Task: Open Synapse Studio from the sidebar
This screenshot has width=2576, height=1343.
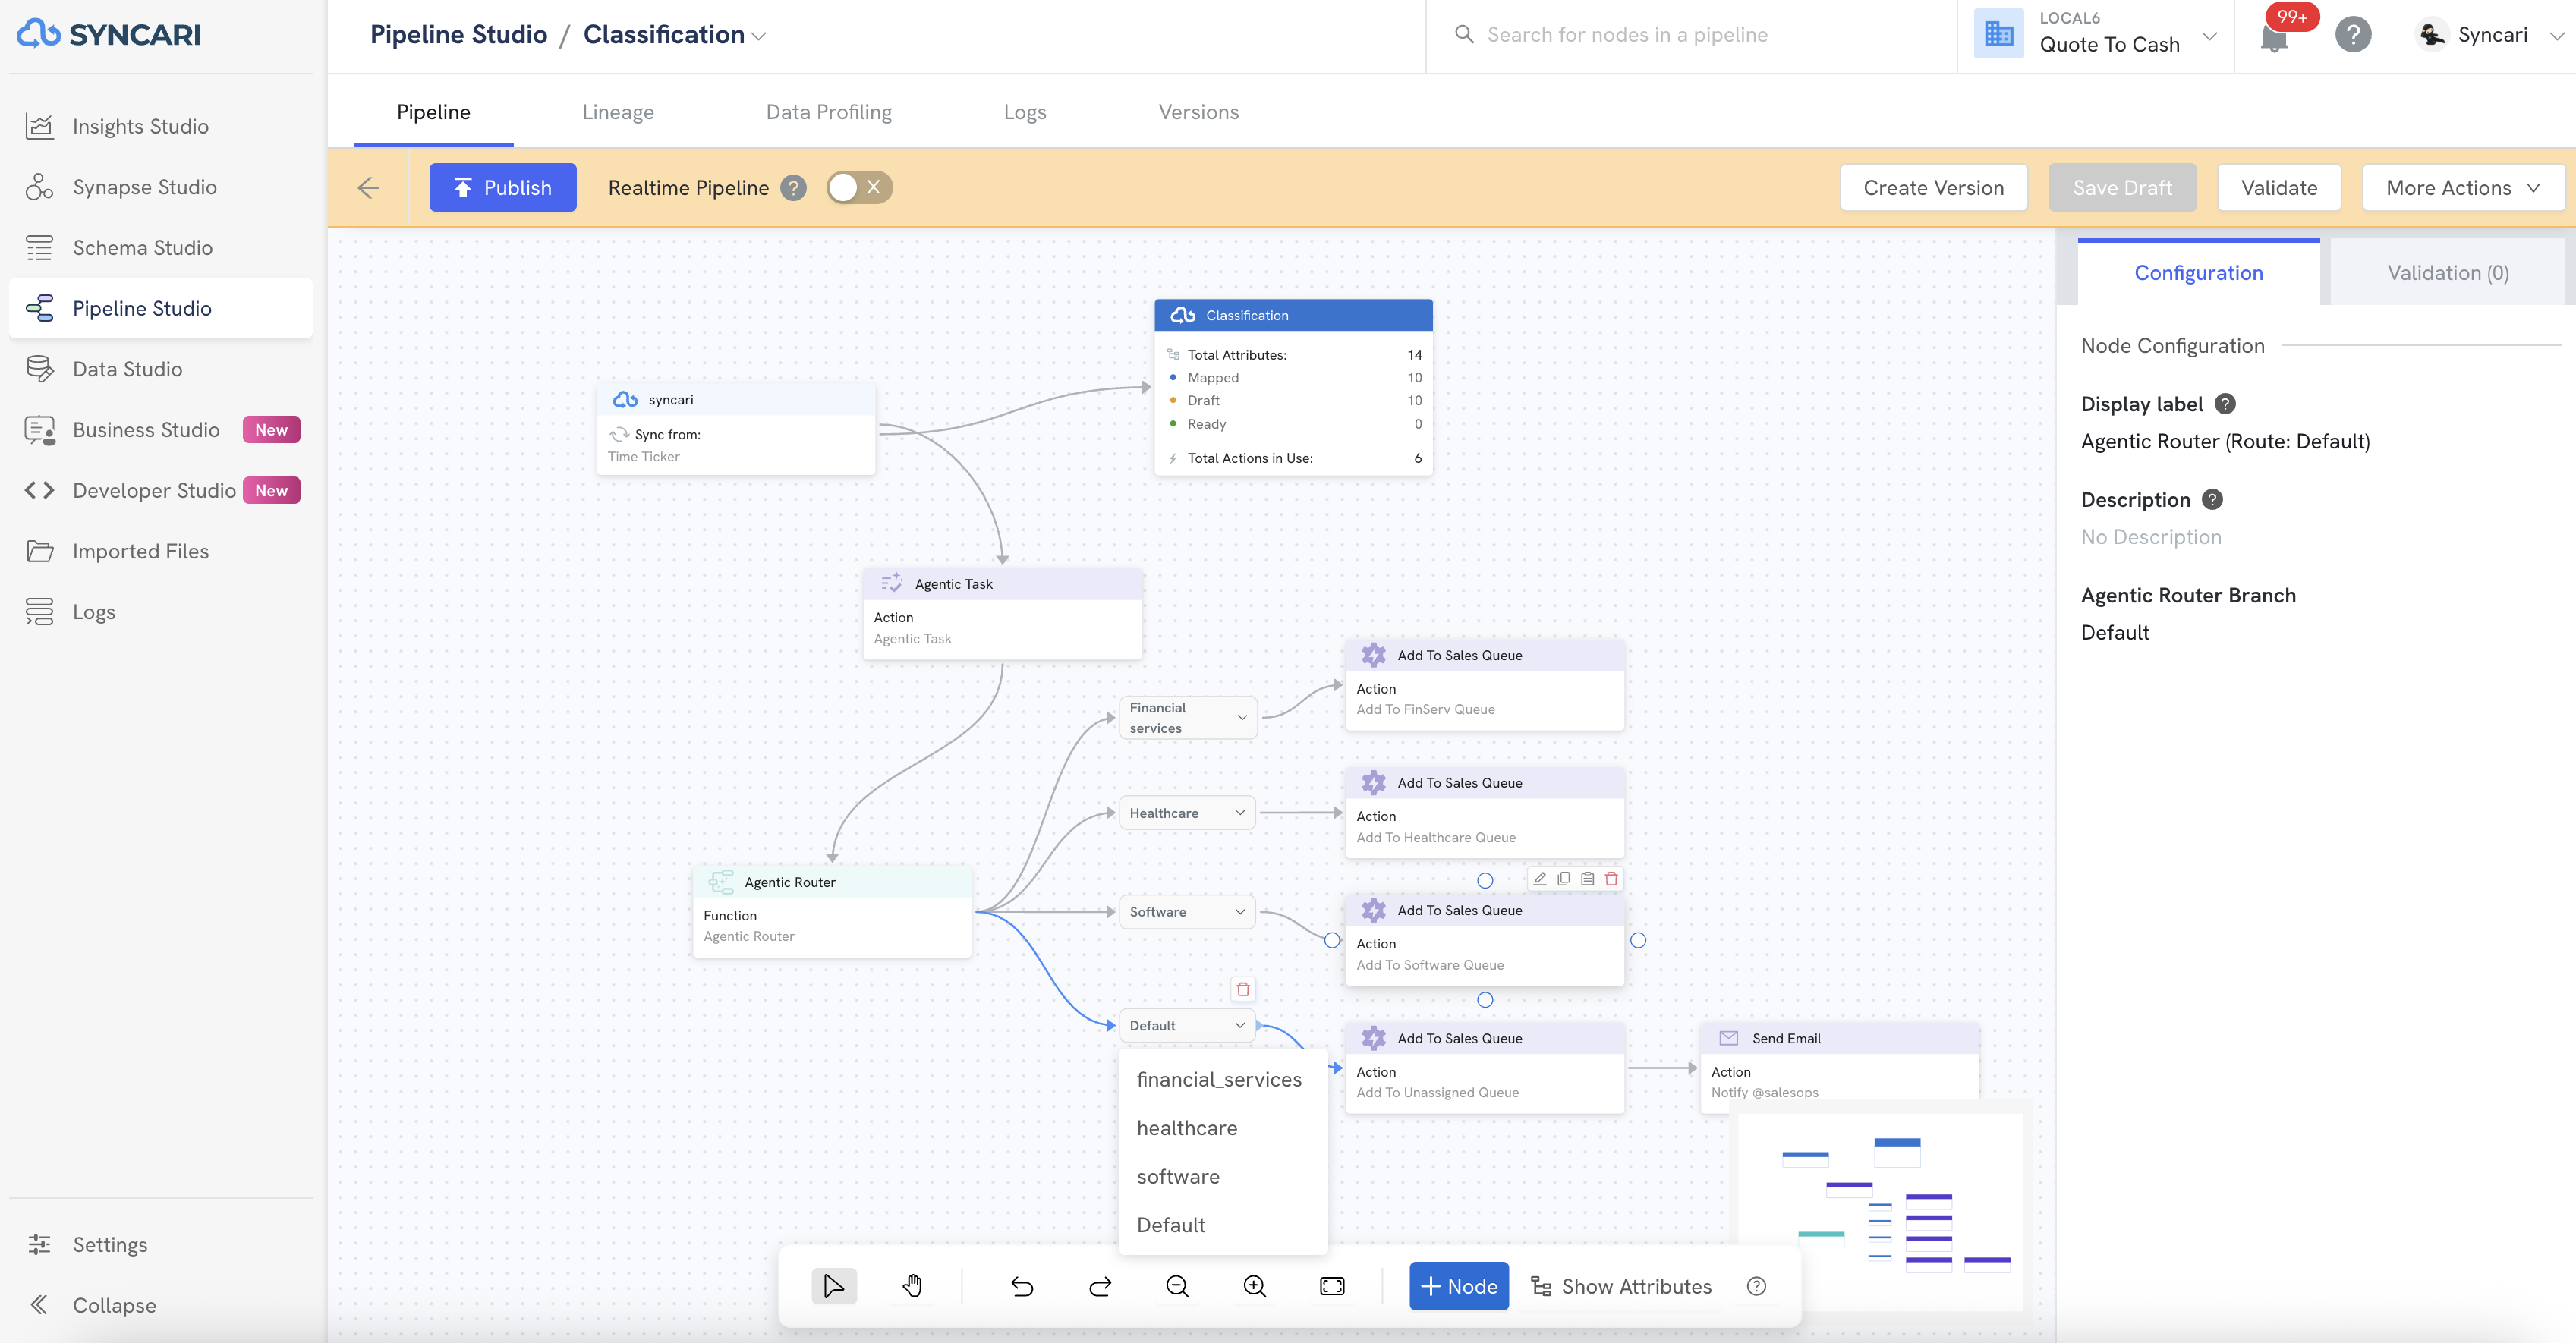Action: coord(160,187)
